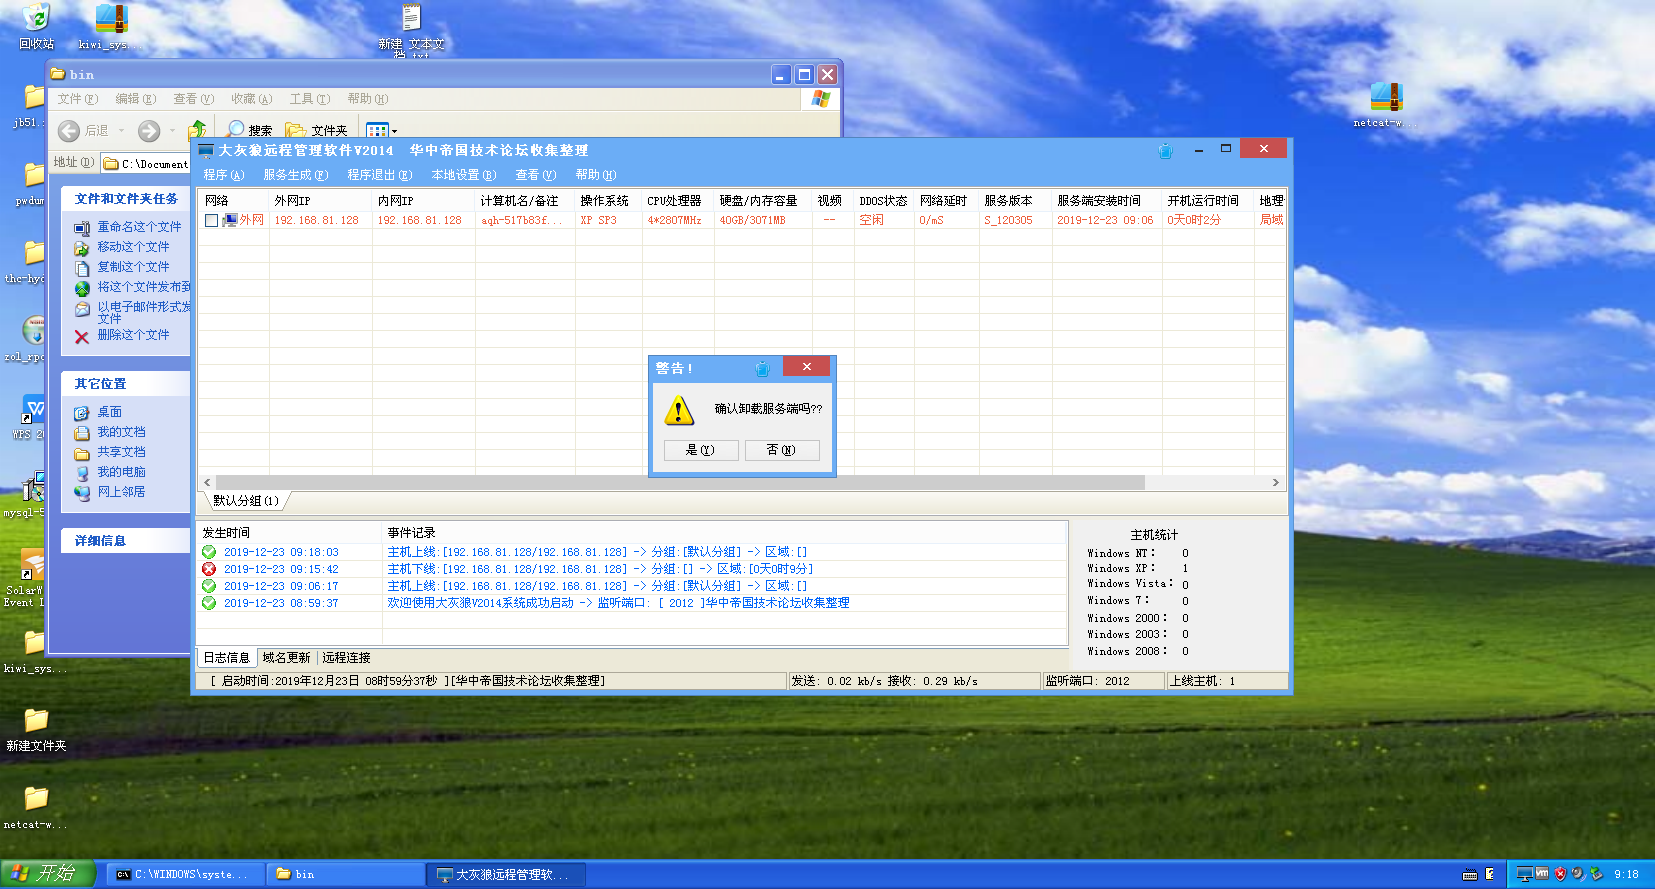Switch to the 域名更新 tab
Screen dimensions: 1655x889
pos(286,657)
